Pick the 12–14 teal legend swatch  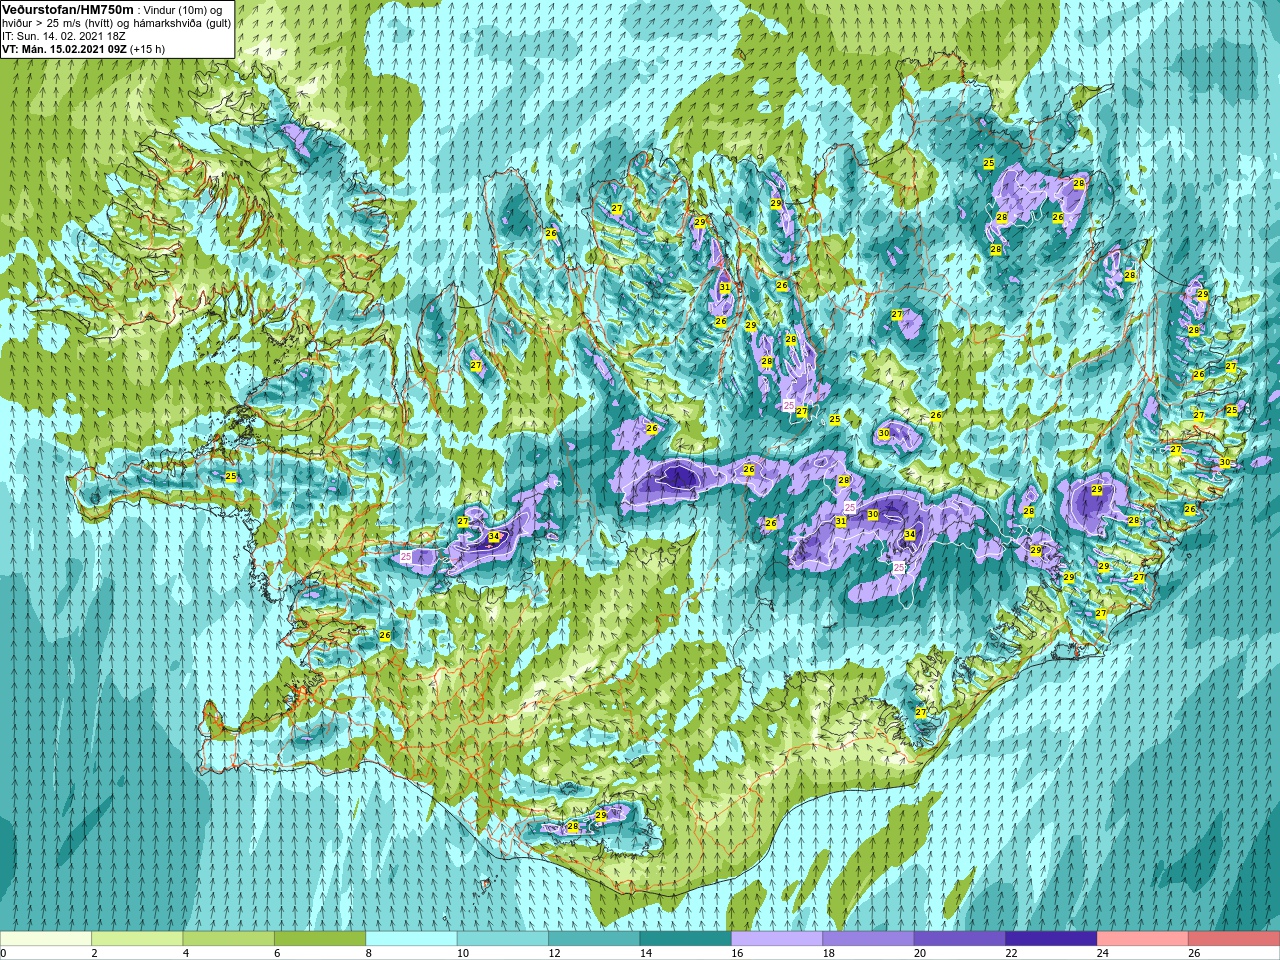594,939
